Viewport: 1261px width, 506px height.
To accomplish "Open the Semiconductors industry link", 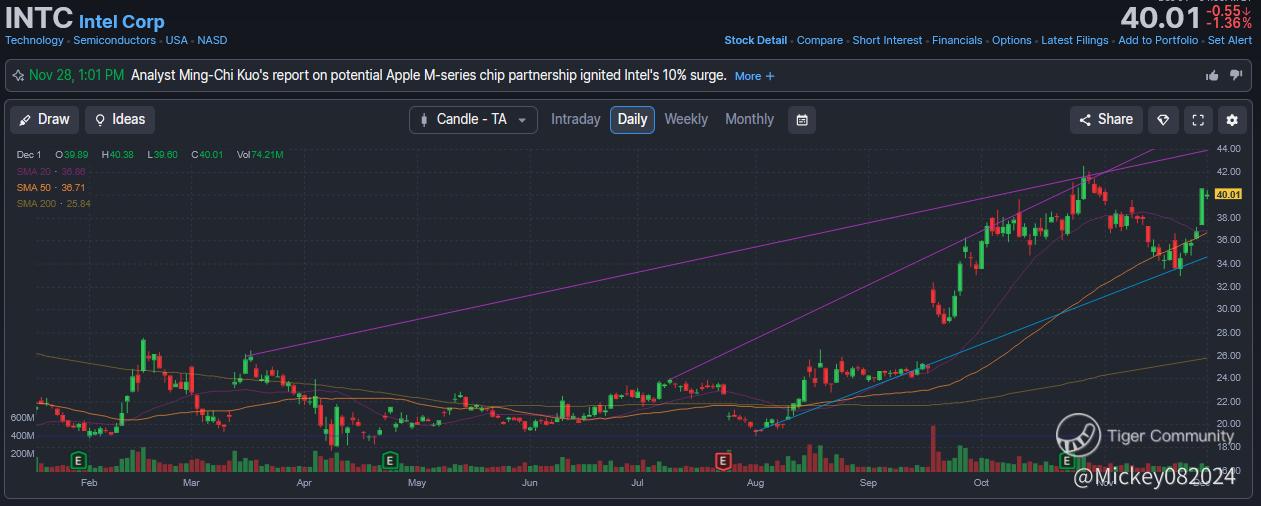I will point(114,40).
